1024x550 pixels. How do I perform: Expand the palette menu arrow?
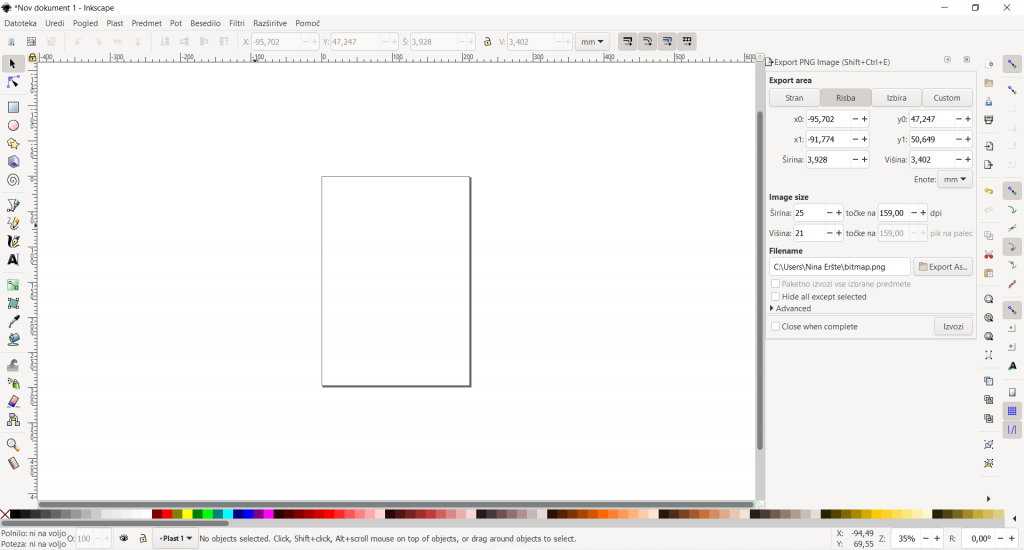tap(1014, 519)
